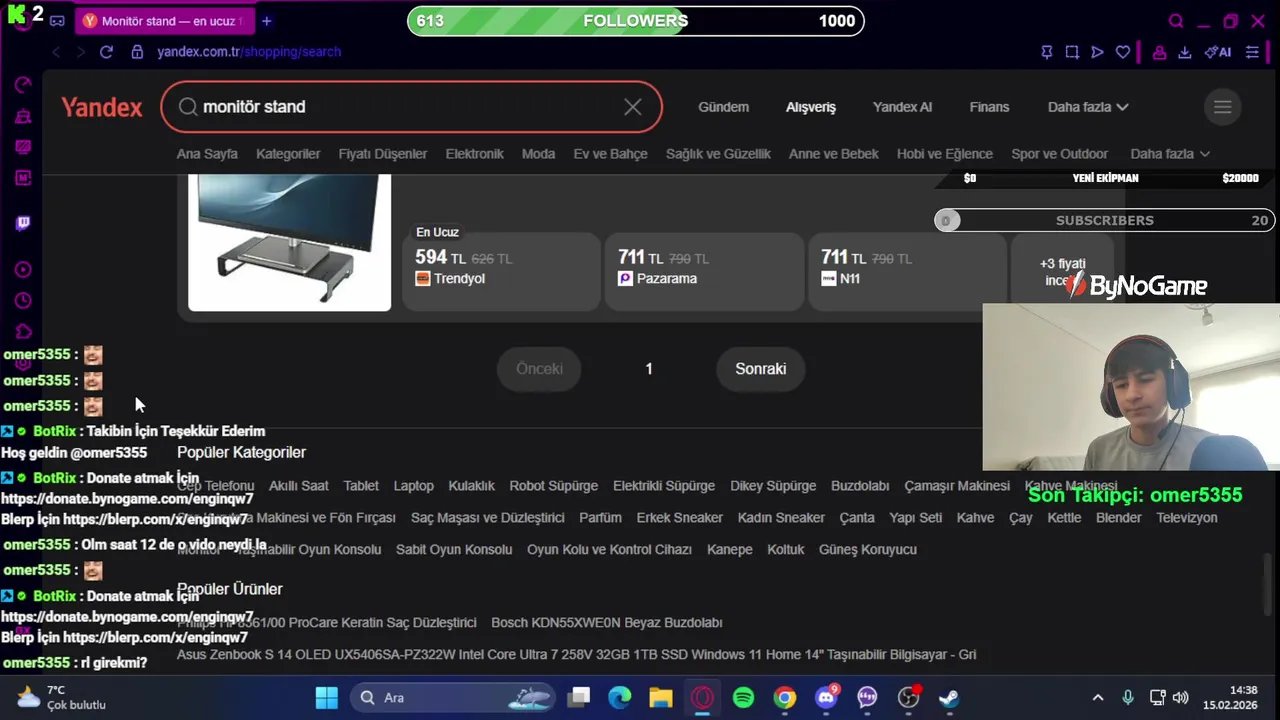Show hidden system tray icons
Viewport: 1280px width, 720px height.
pyautogui.click(x=1097, y=697)
